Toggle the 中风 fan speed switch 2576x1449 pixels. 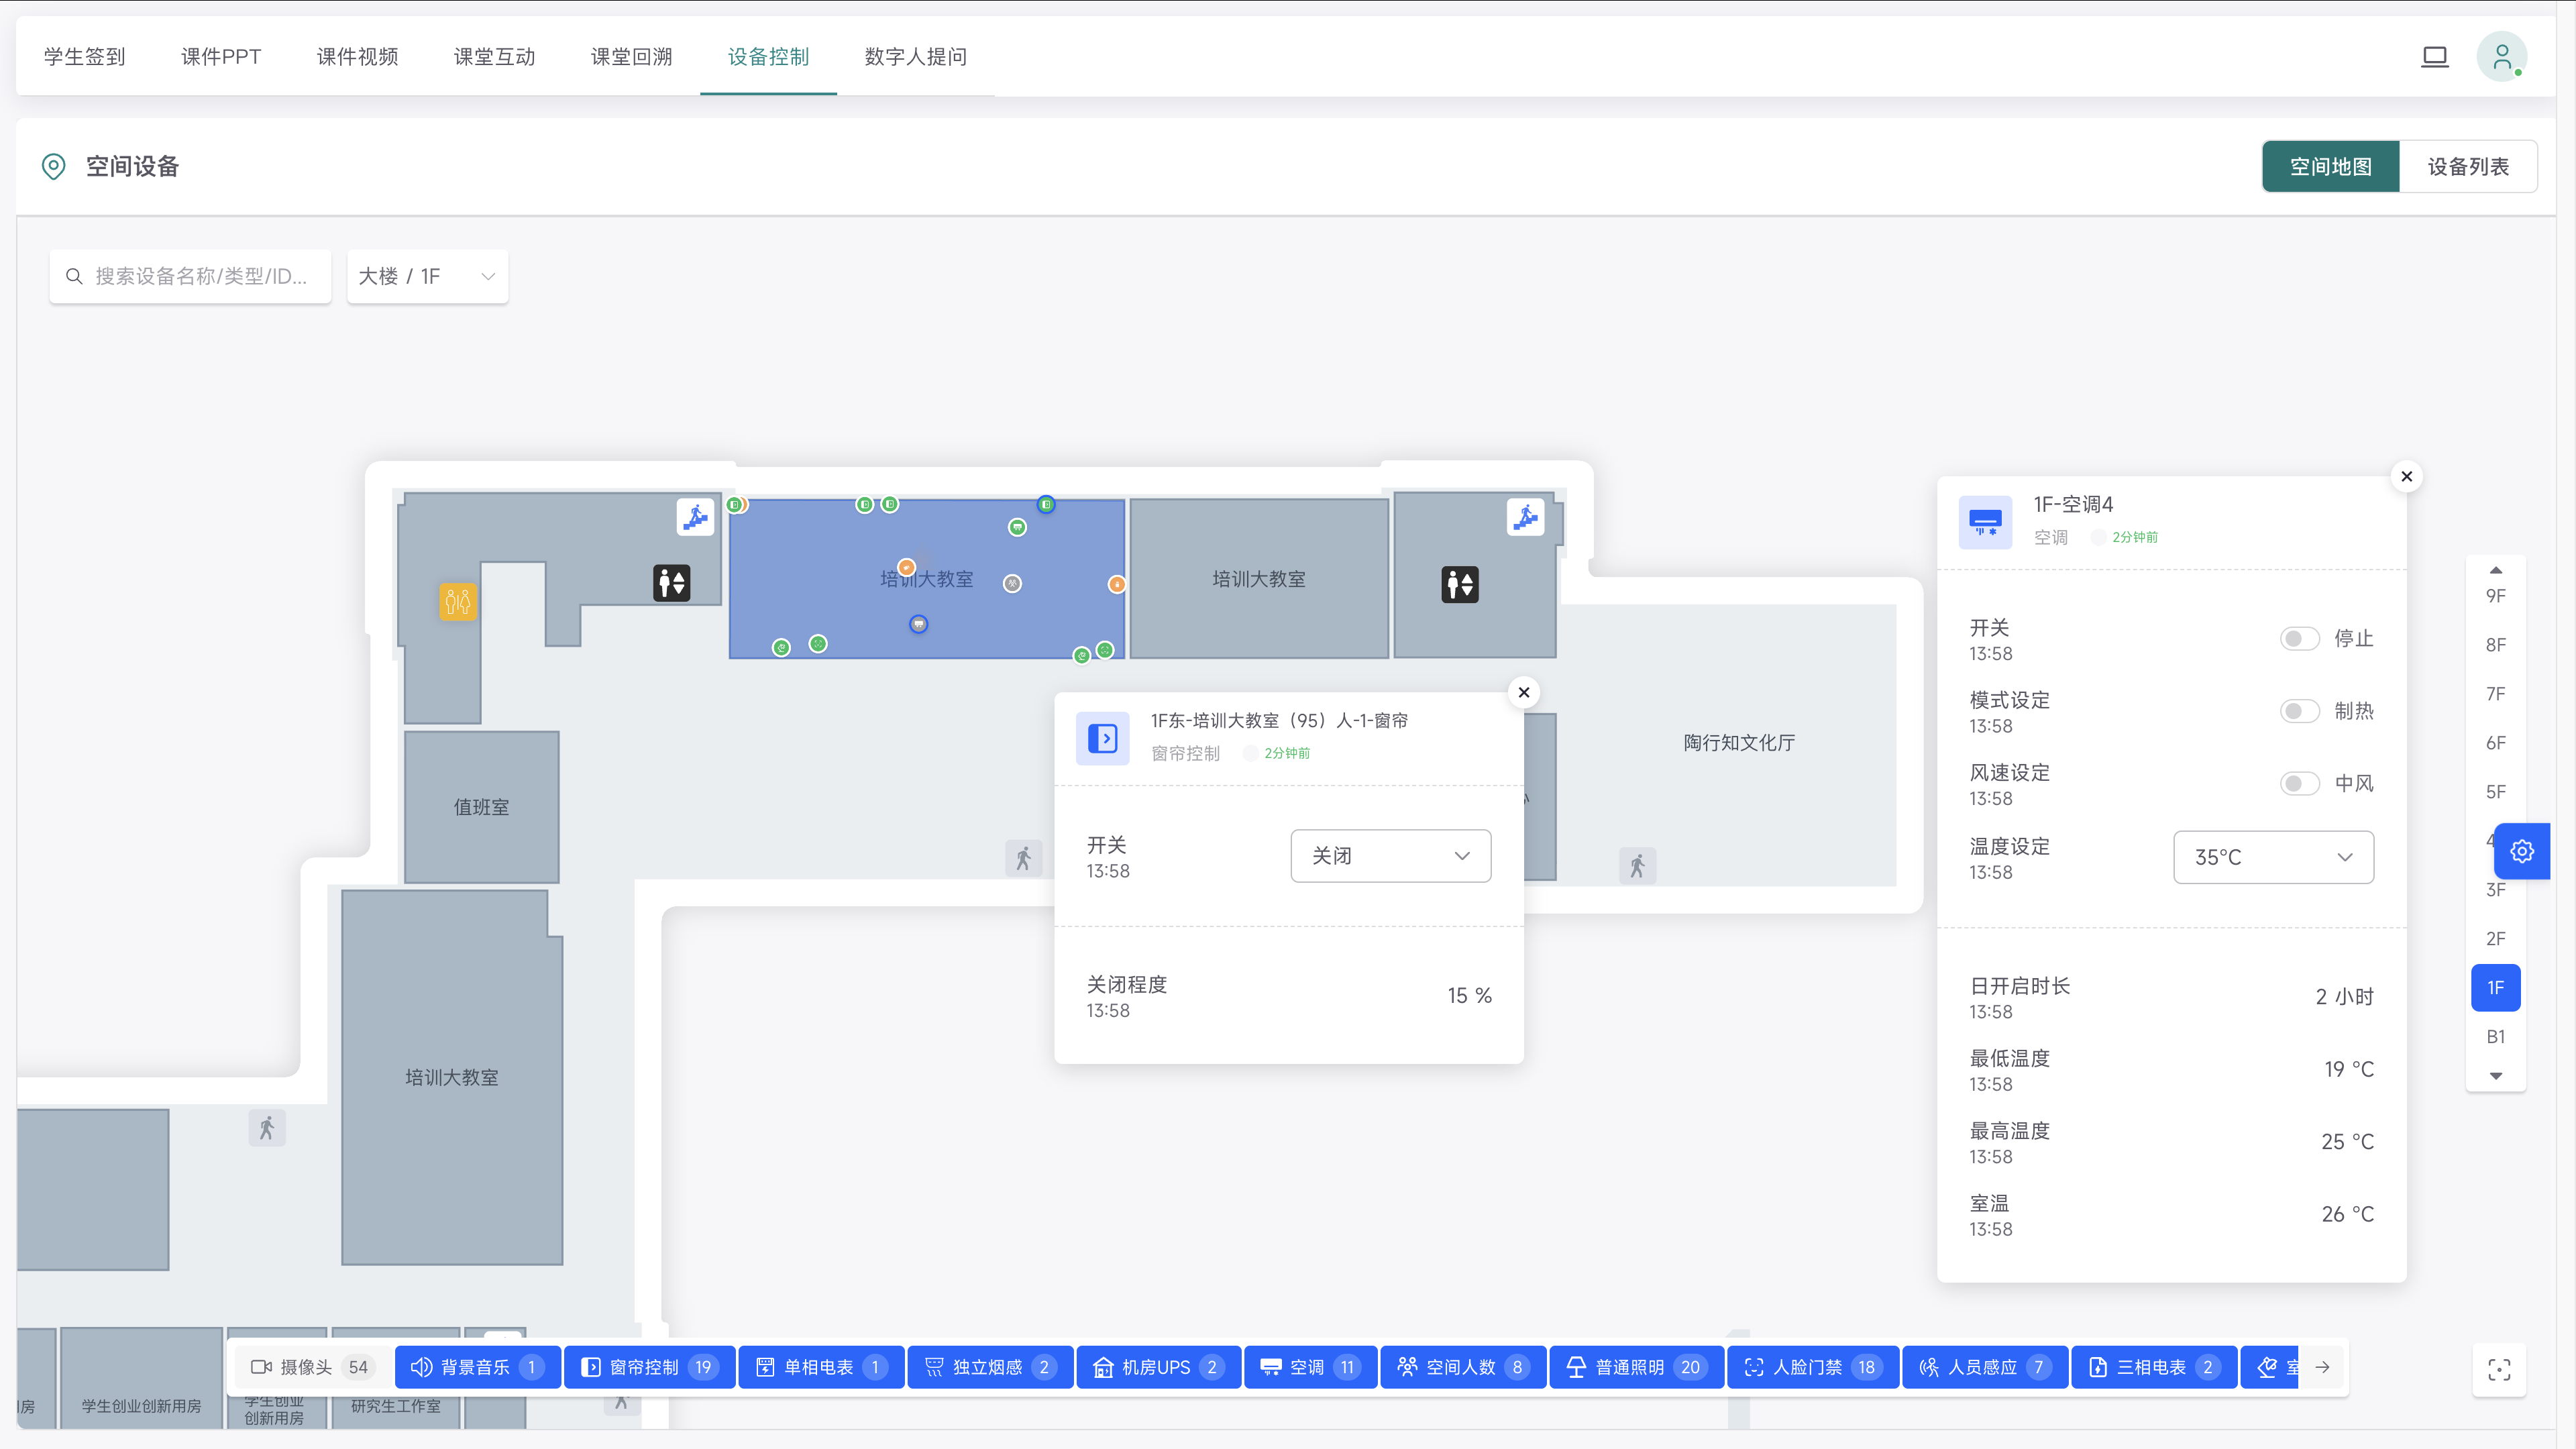click(x=2300, y=783)
